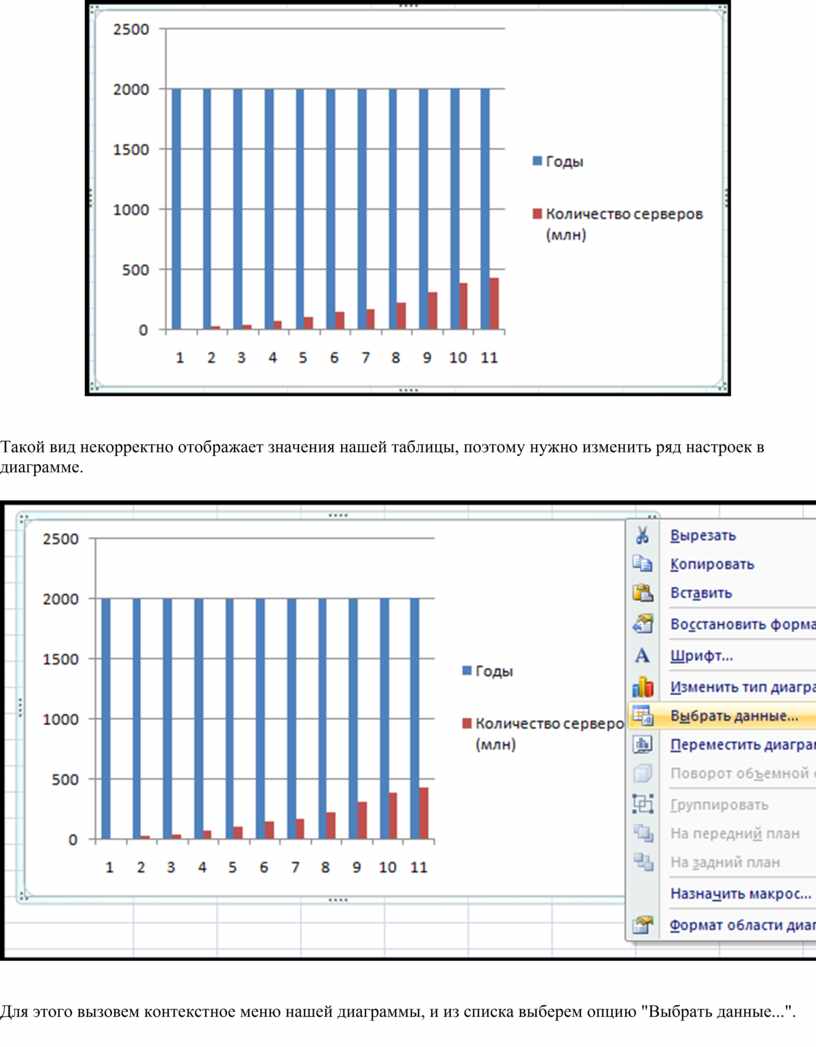This screenshot has height=1047, width=816.
Task: Choose Копировать from the context menu
Action: point(712,564)
